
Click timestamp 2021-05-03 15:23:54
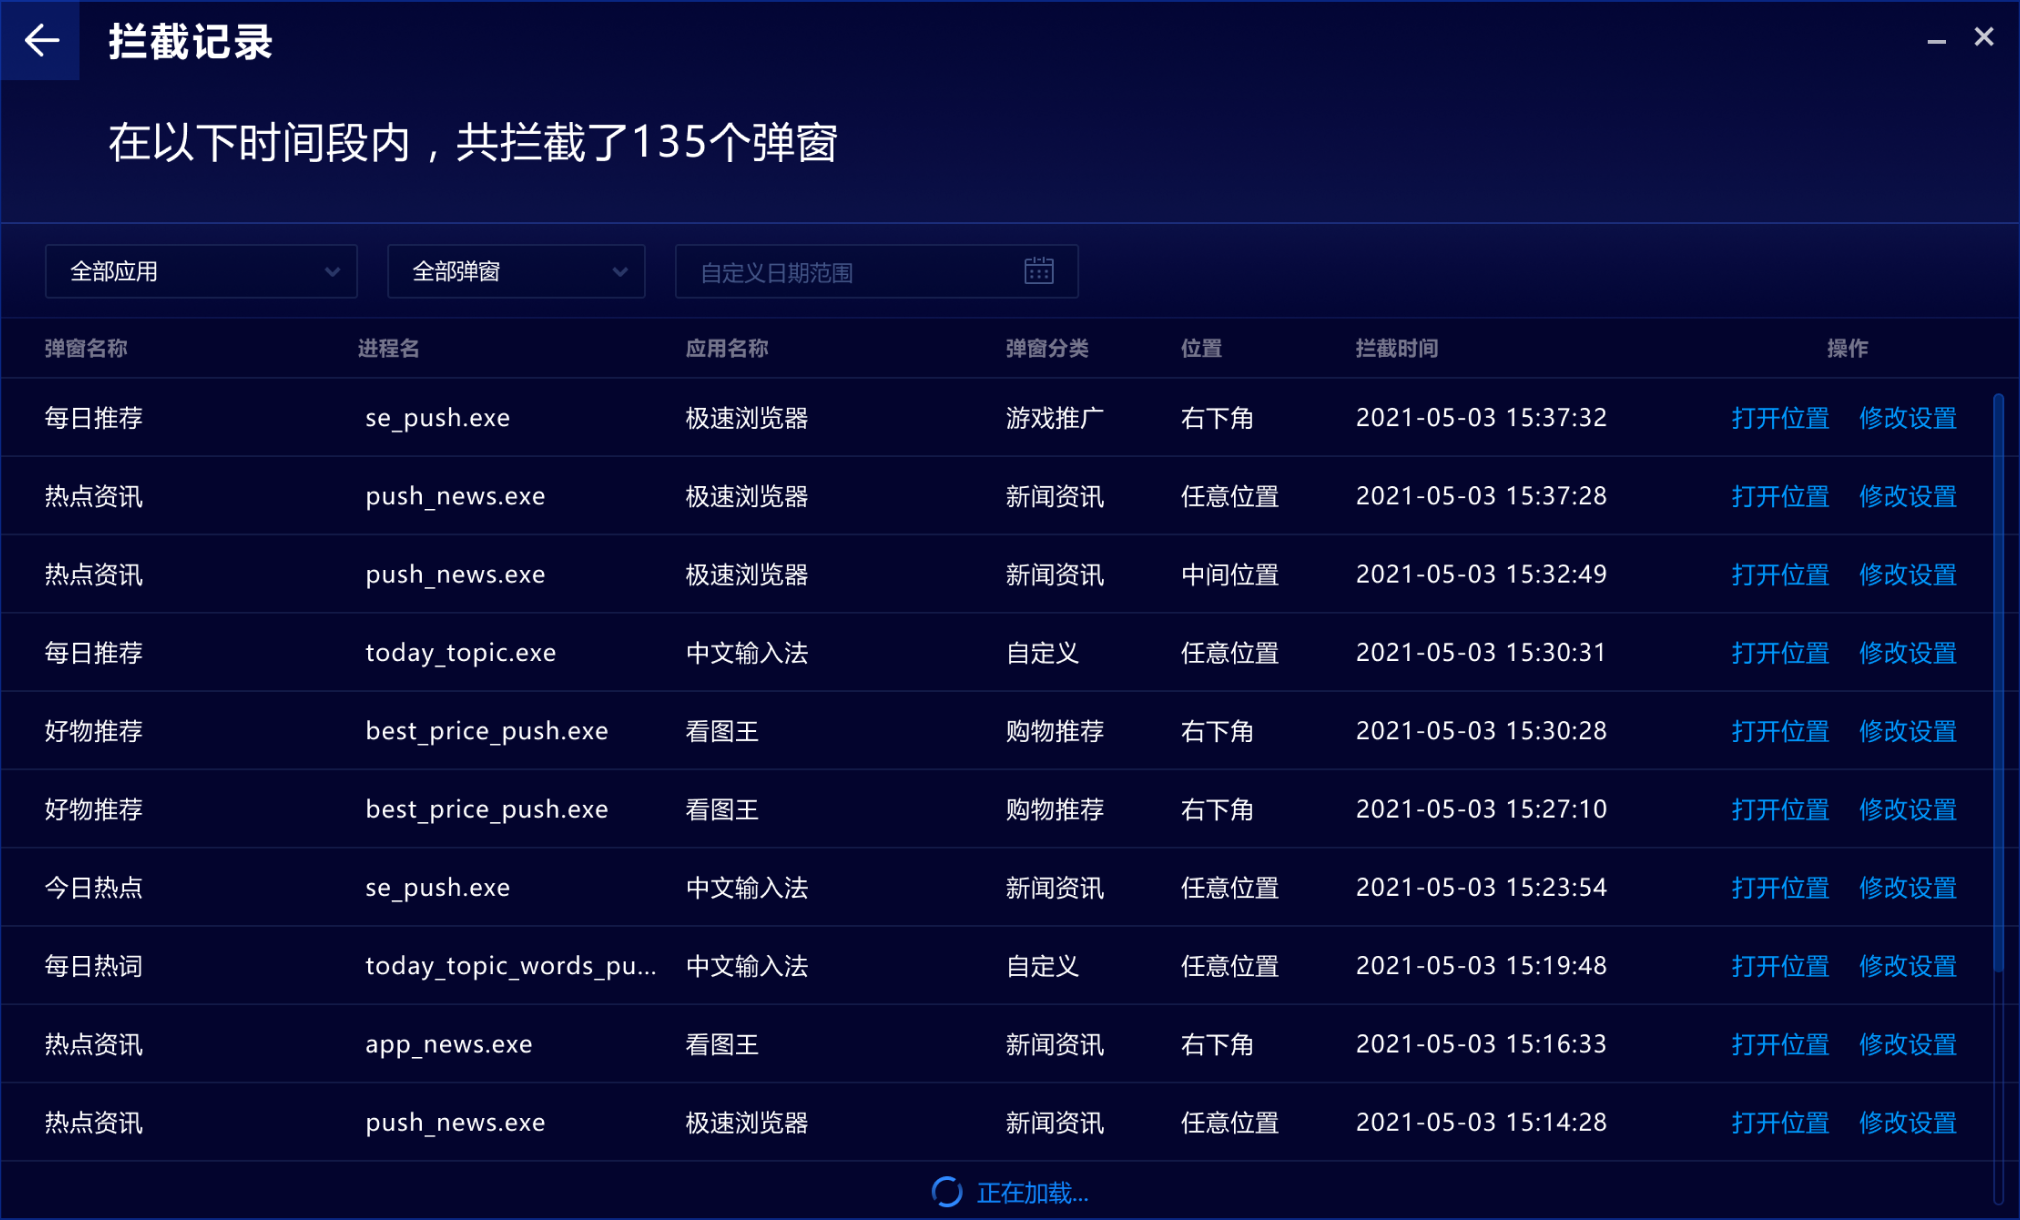(x=1481, y=888)
